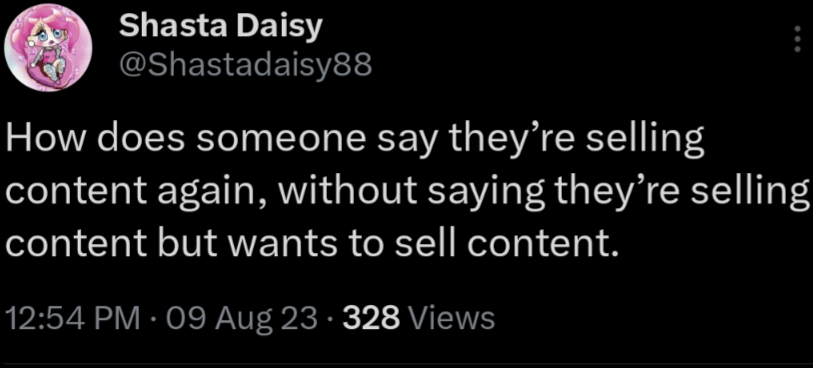Click the tweet line starting 'content again'
This screenshot has width=813, height=368.
[407, 191]
